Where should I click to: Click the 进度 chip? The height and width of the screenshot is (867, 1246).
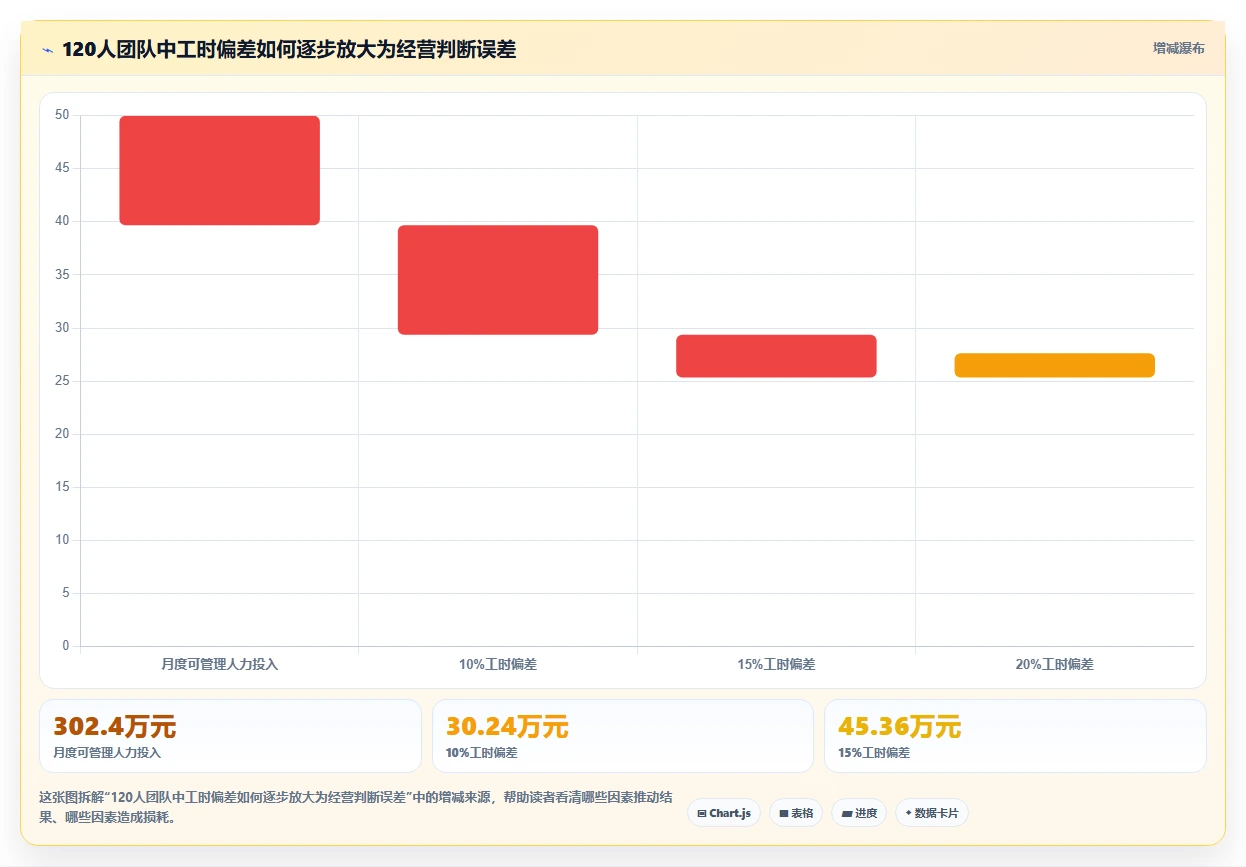point(859,813)
